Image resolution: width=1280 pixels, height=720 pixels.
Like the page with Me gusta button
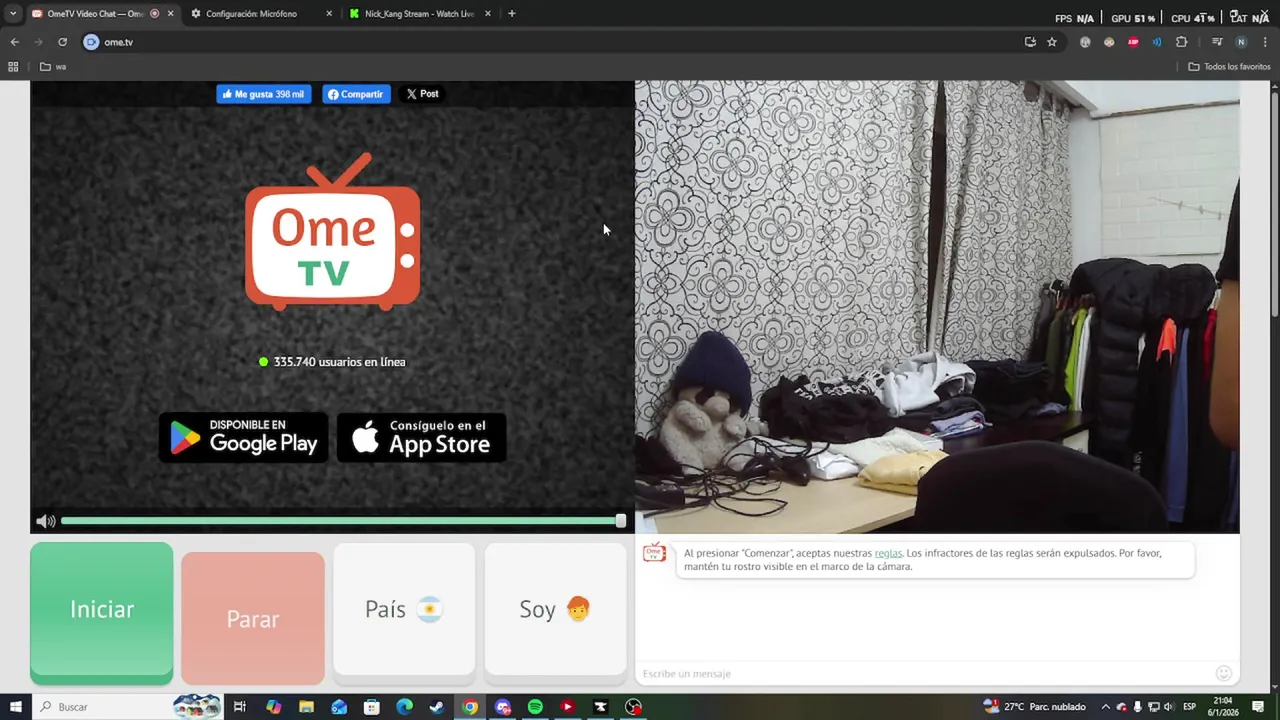click(264, 94)
